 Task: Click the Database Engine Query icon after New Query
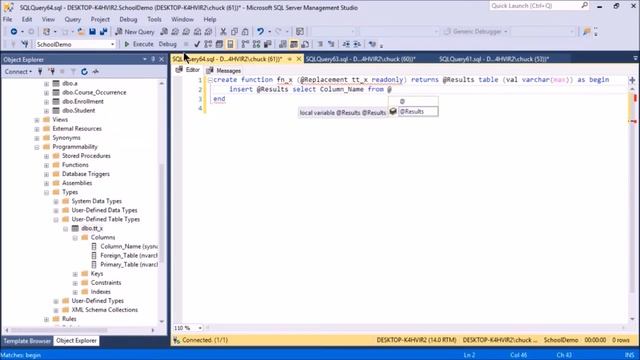pyautogui.click(x=164, y=31)
